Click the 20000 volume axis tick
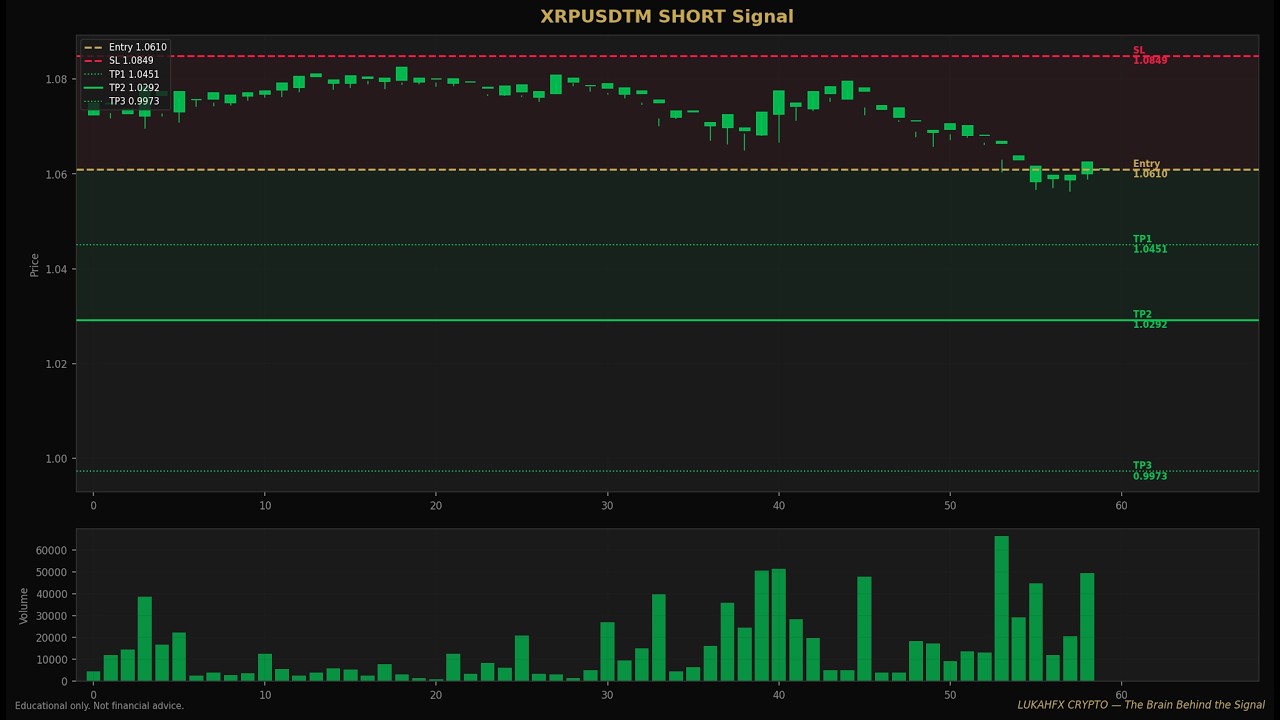Image resolution: width=1280 pixels, height=720 pixels. pyautogui.click(x=50, y=638)
